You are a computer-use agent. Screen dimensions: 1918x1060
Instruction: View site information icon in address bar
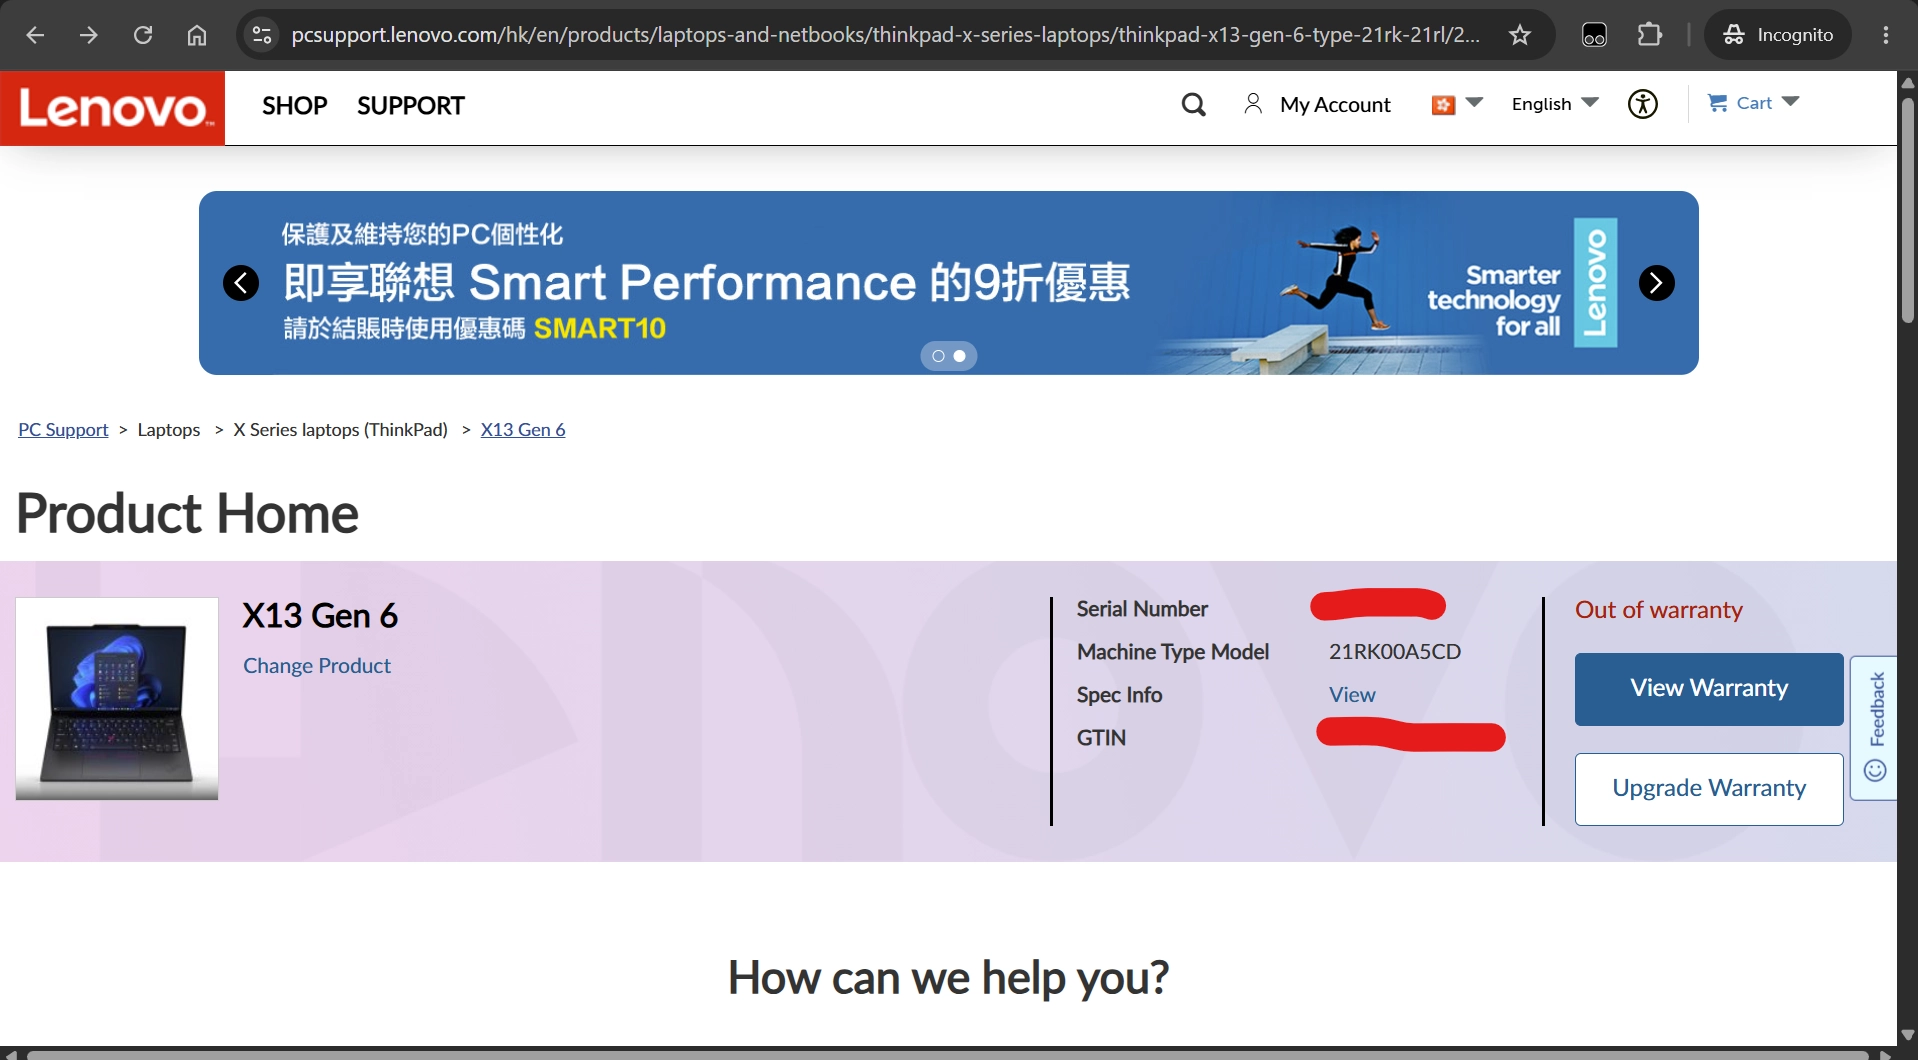click(262, 35)
